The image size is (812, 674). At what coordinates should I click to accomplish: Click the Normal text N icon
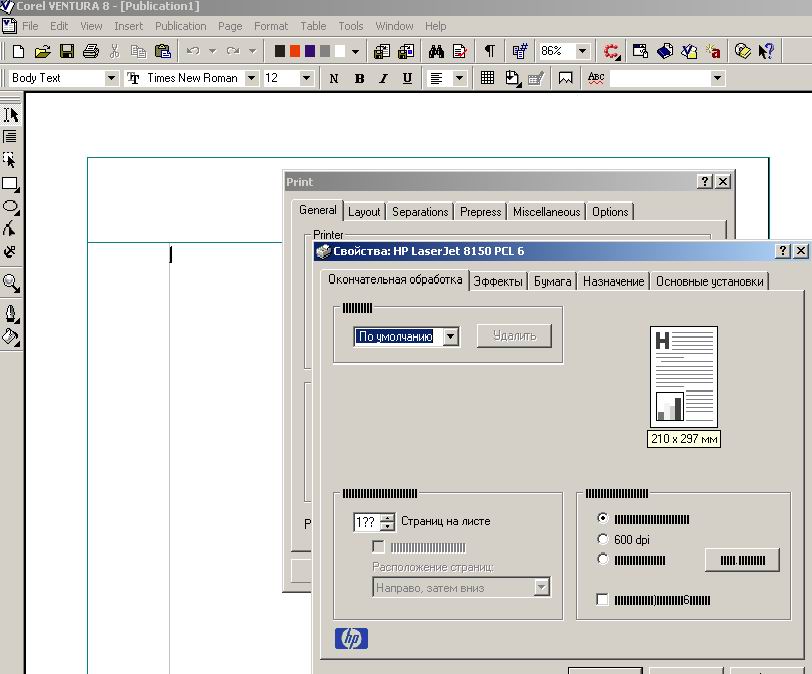click(334, 79)
